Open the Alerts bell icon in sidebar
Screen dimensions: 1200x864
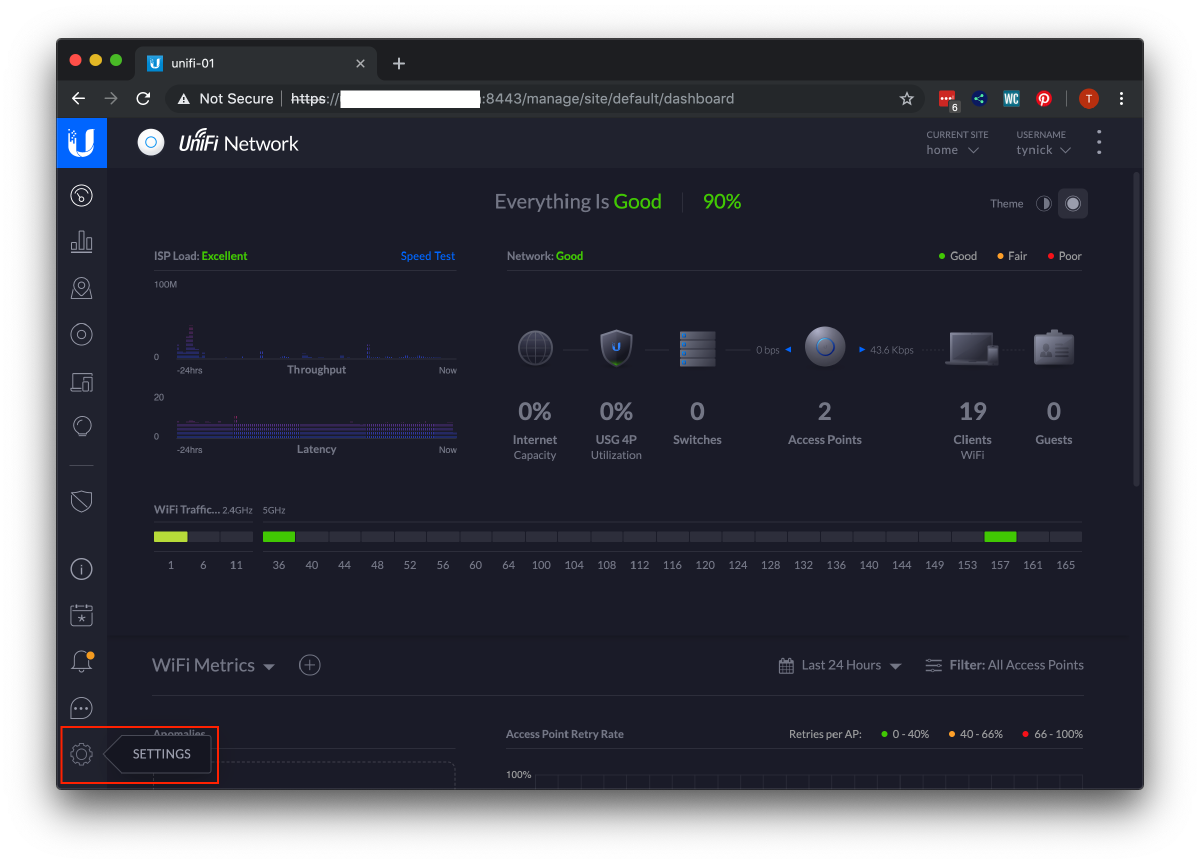tap(82, 661)
